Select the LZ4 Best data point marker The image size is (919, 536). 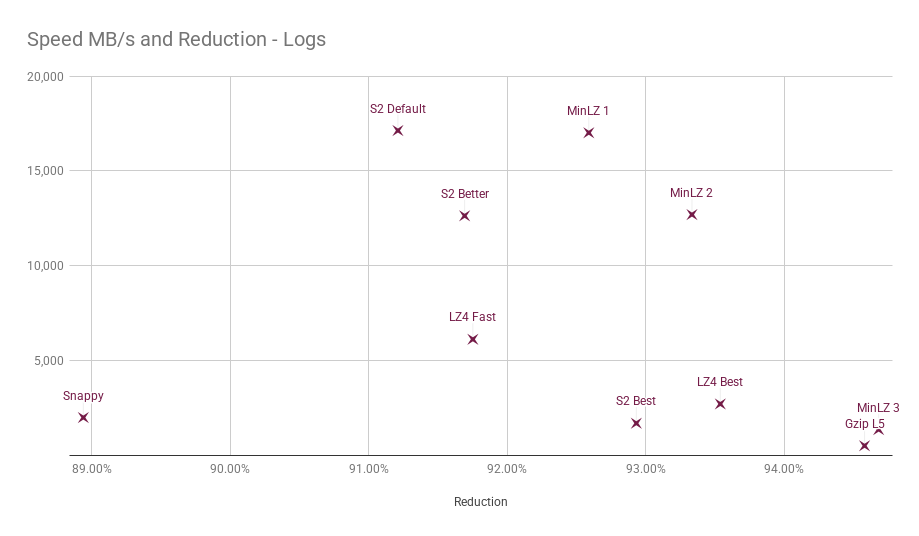pyautogui.click(x=720, y=404)
